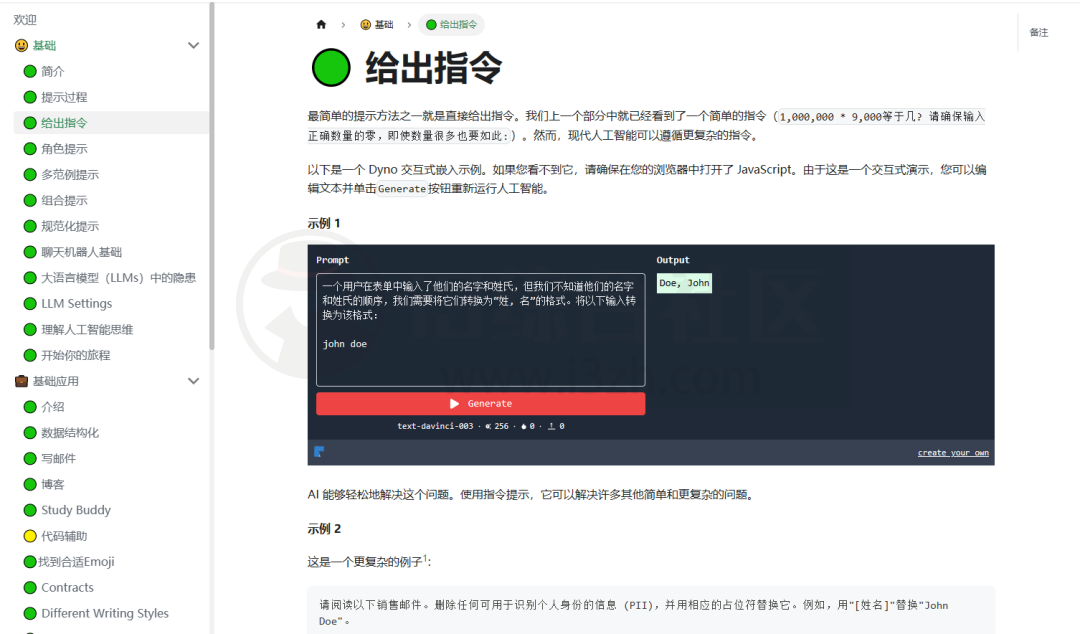Open 规范化提示 in the sidebar

70,226
